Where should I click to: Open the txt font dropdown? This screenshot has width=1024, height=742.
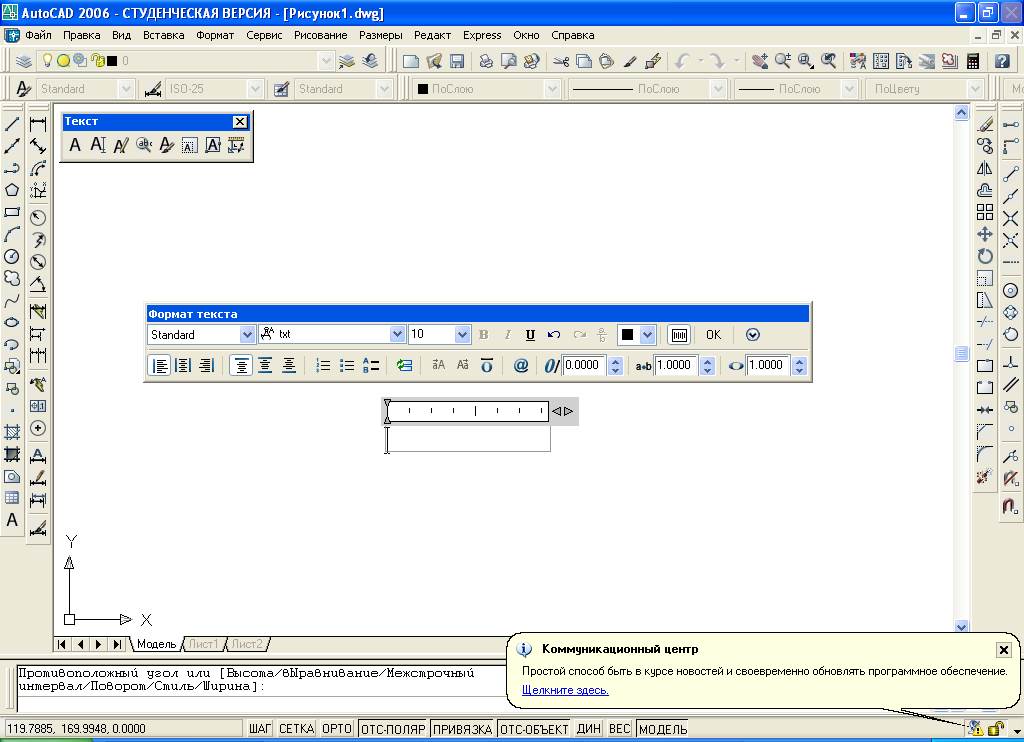click(x=397, y=334)
